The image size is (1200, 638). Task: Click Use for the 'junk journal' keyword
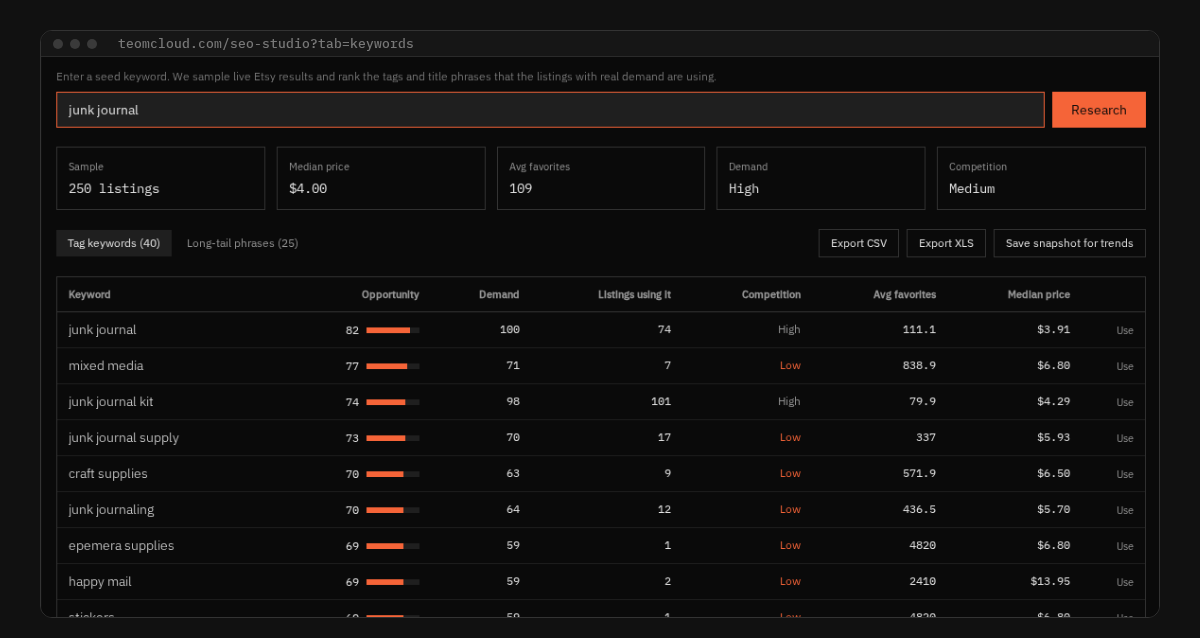coord(1125,330)
